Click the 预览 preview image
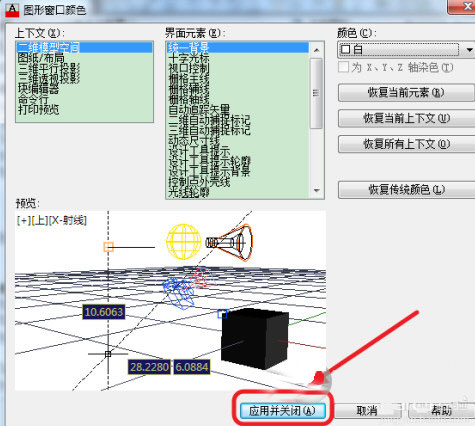This screenshot has width=475, height=426. [170, 301]
